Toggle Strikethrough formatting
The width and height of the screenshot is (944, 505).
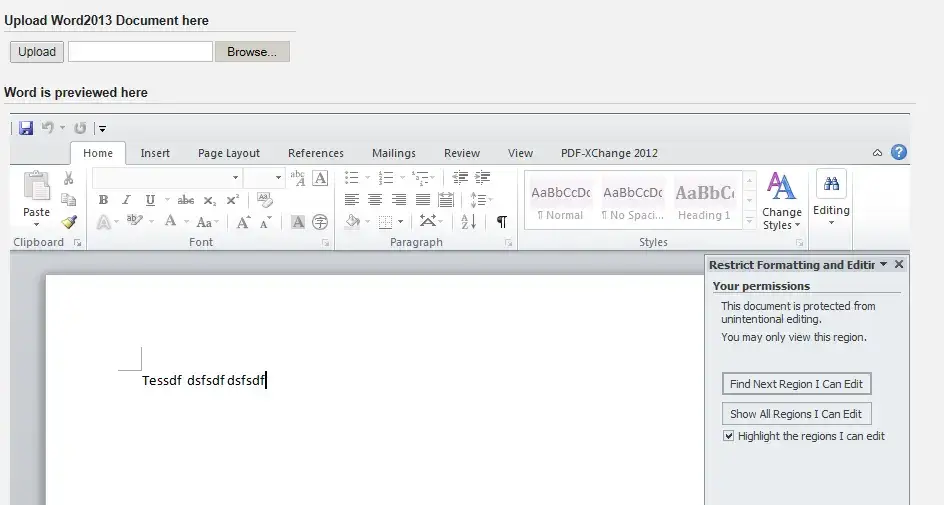[185, 200]
